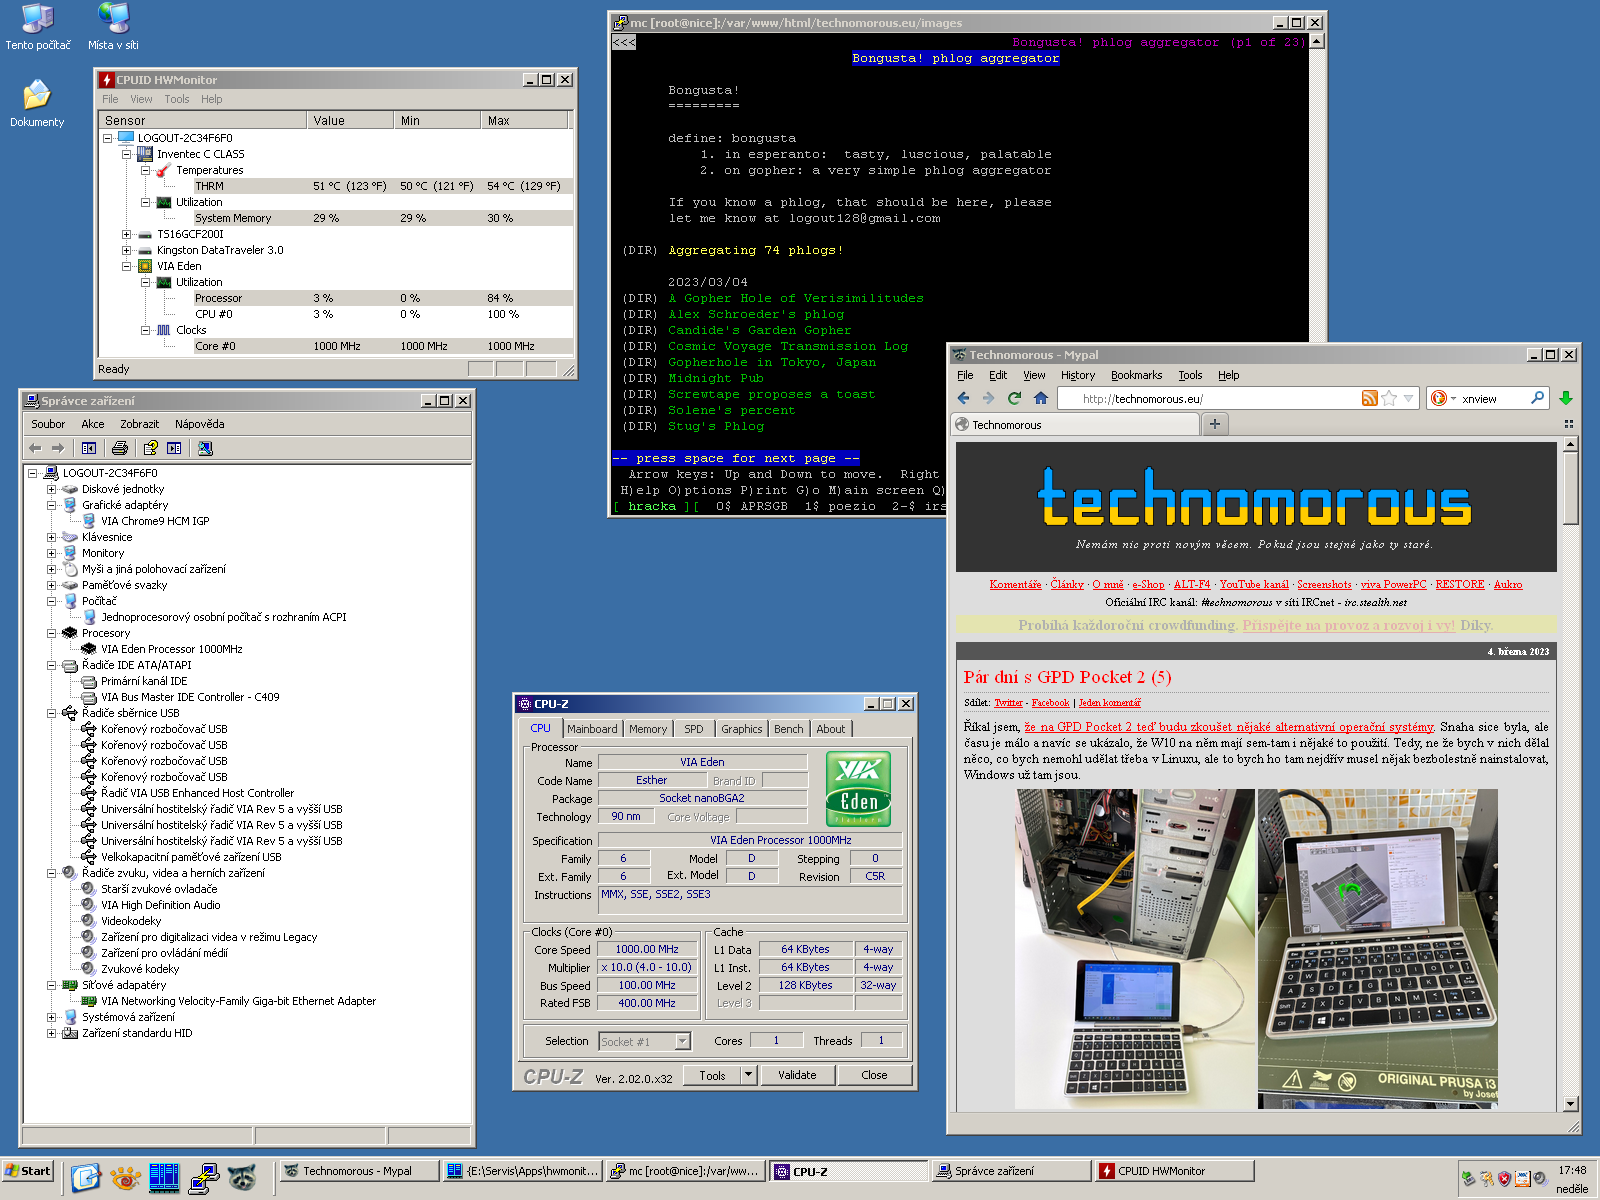Image resolution: width=1600 pixels, height=1200 pixels.
Task: Switch to the Mainboard tab in CPU-Z
Action: click(592, 729)
